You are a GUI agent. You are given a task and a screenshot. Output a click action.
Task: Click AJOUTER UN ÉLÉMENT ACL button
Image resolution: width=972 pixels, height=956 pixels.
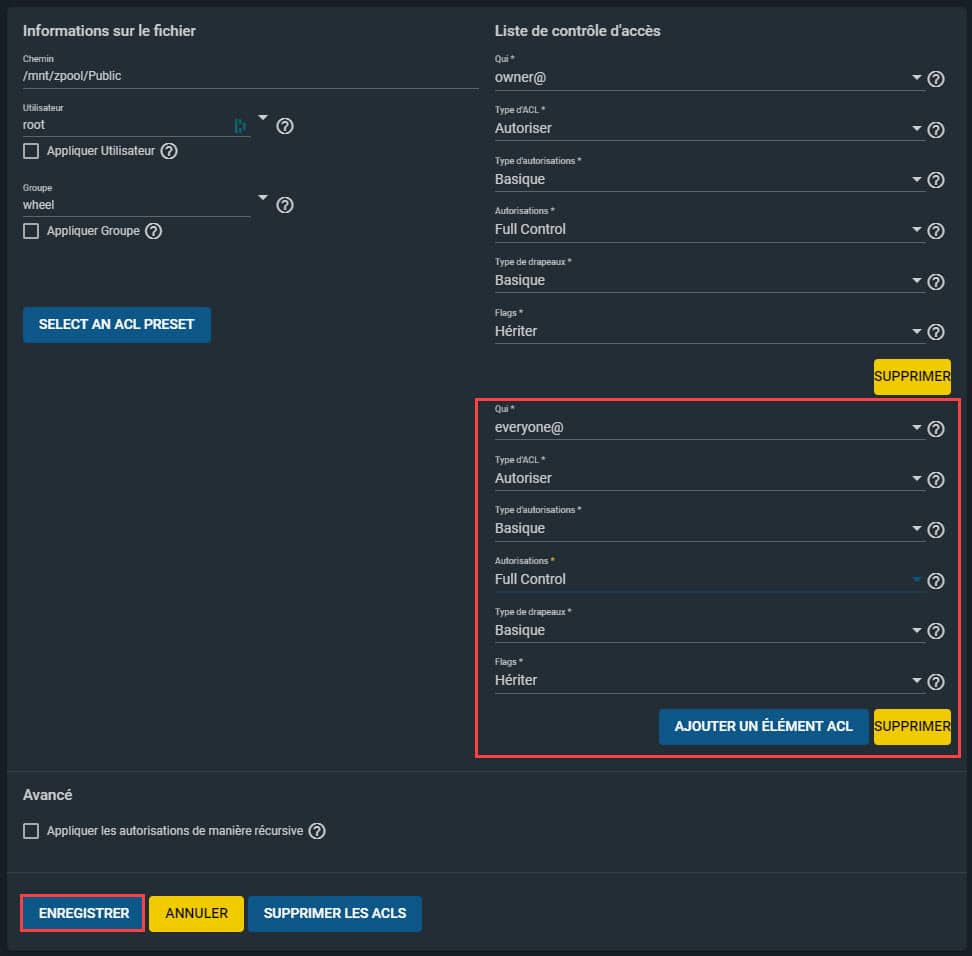pos(763,727)
